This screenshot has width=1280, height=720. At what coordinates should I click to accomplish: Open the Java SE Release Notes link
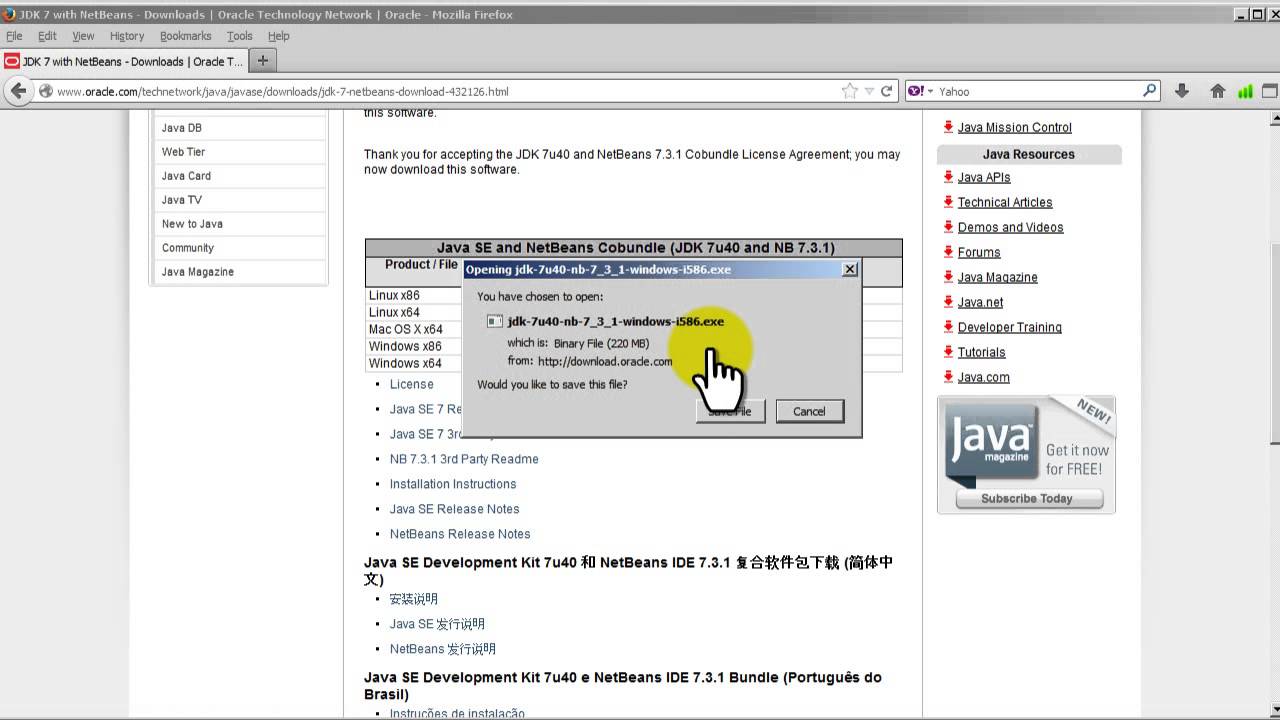coord(455,509)
